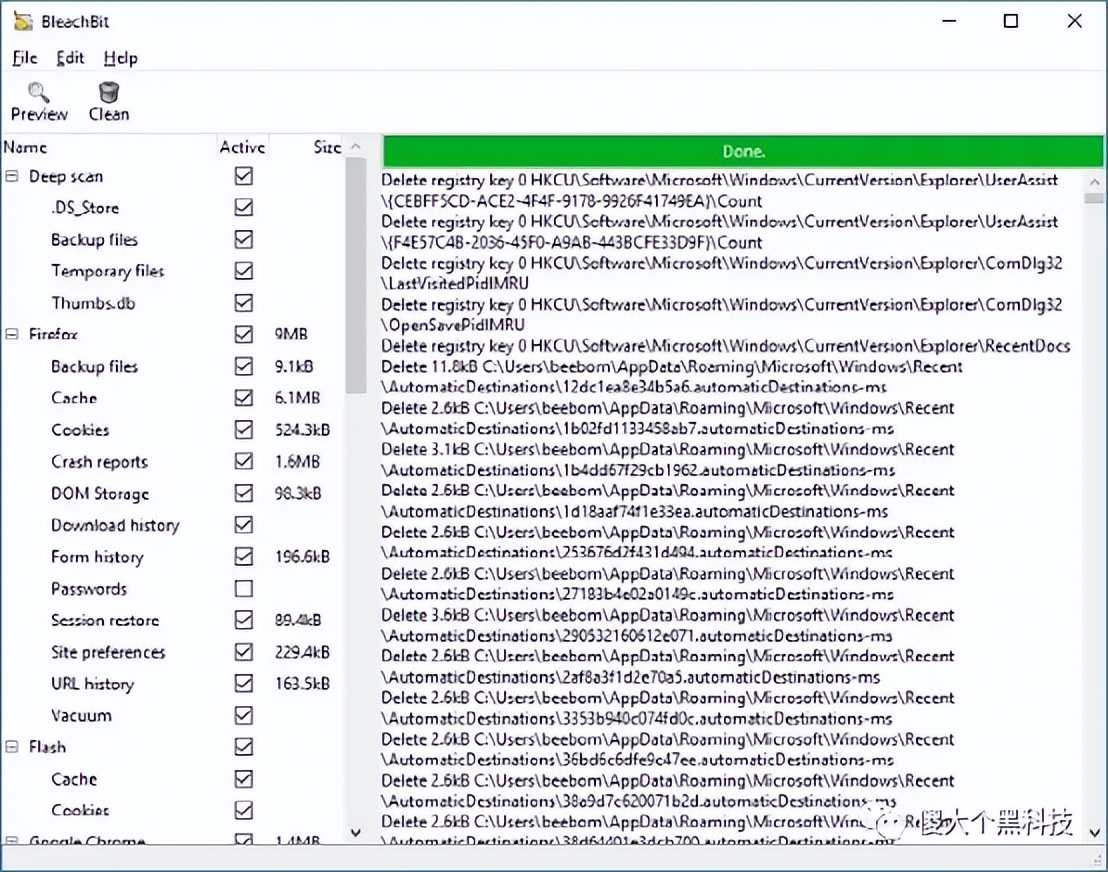Click the Name column header
Image resolution: width=1108 pixels, height=872 pixels.
click(x=26, y=147)
